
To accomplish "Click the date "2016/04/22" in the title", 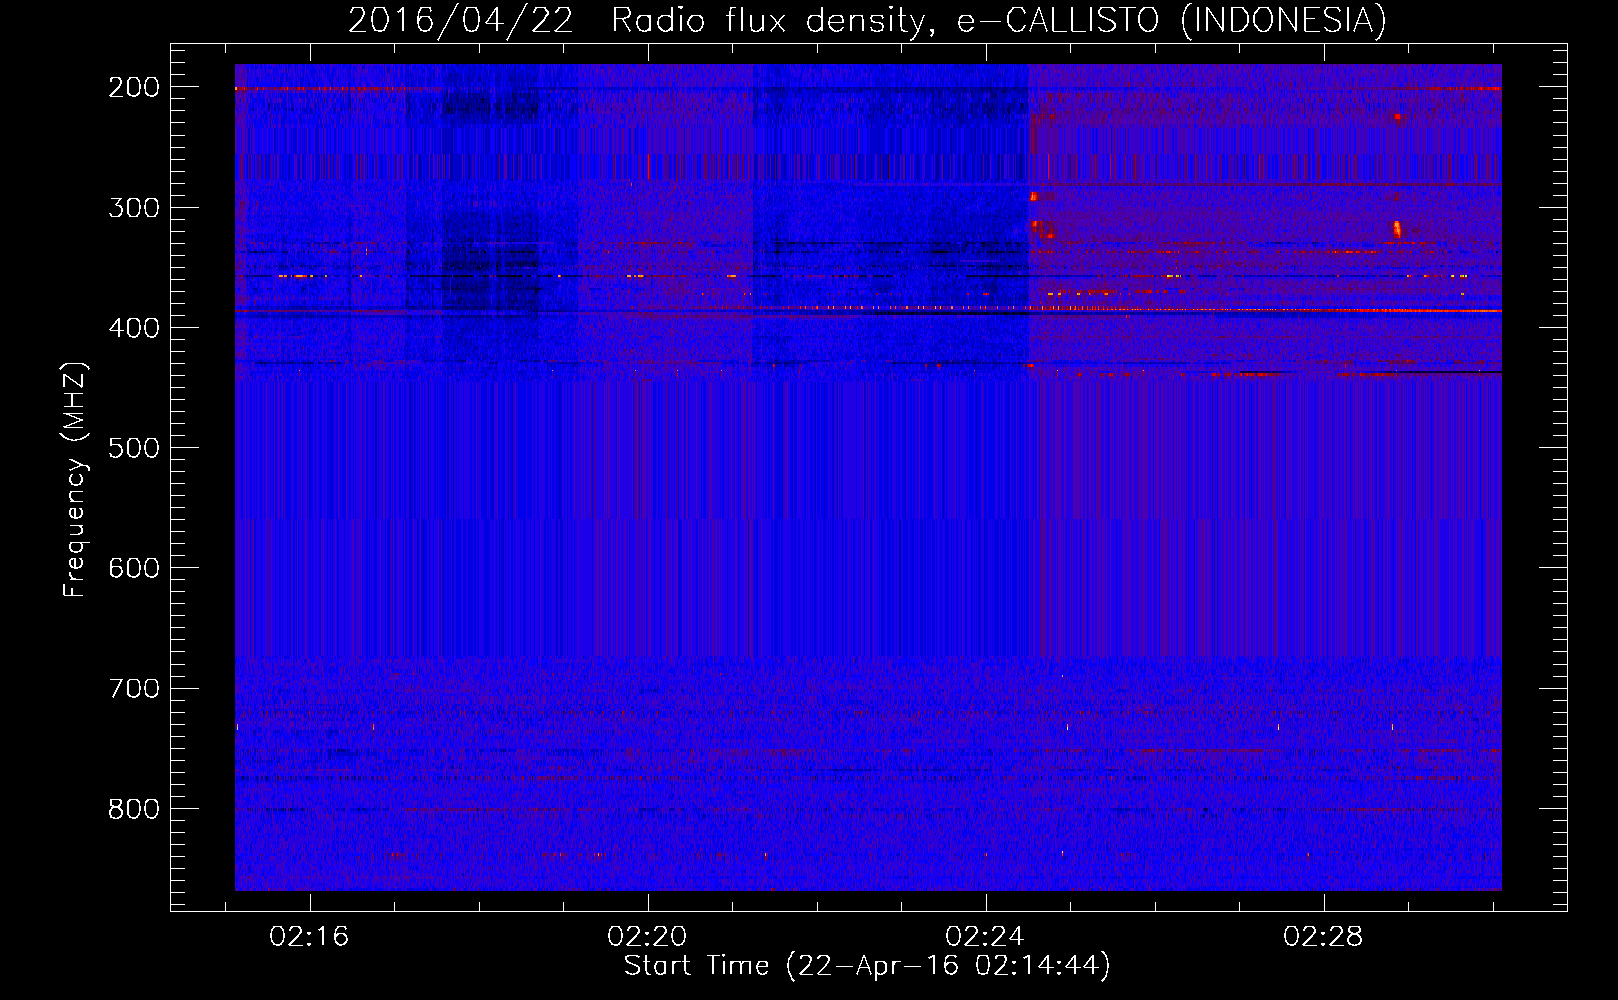I will coord(461,21).
